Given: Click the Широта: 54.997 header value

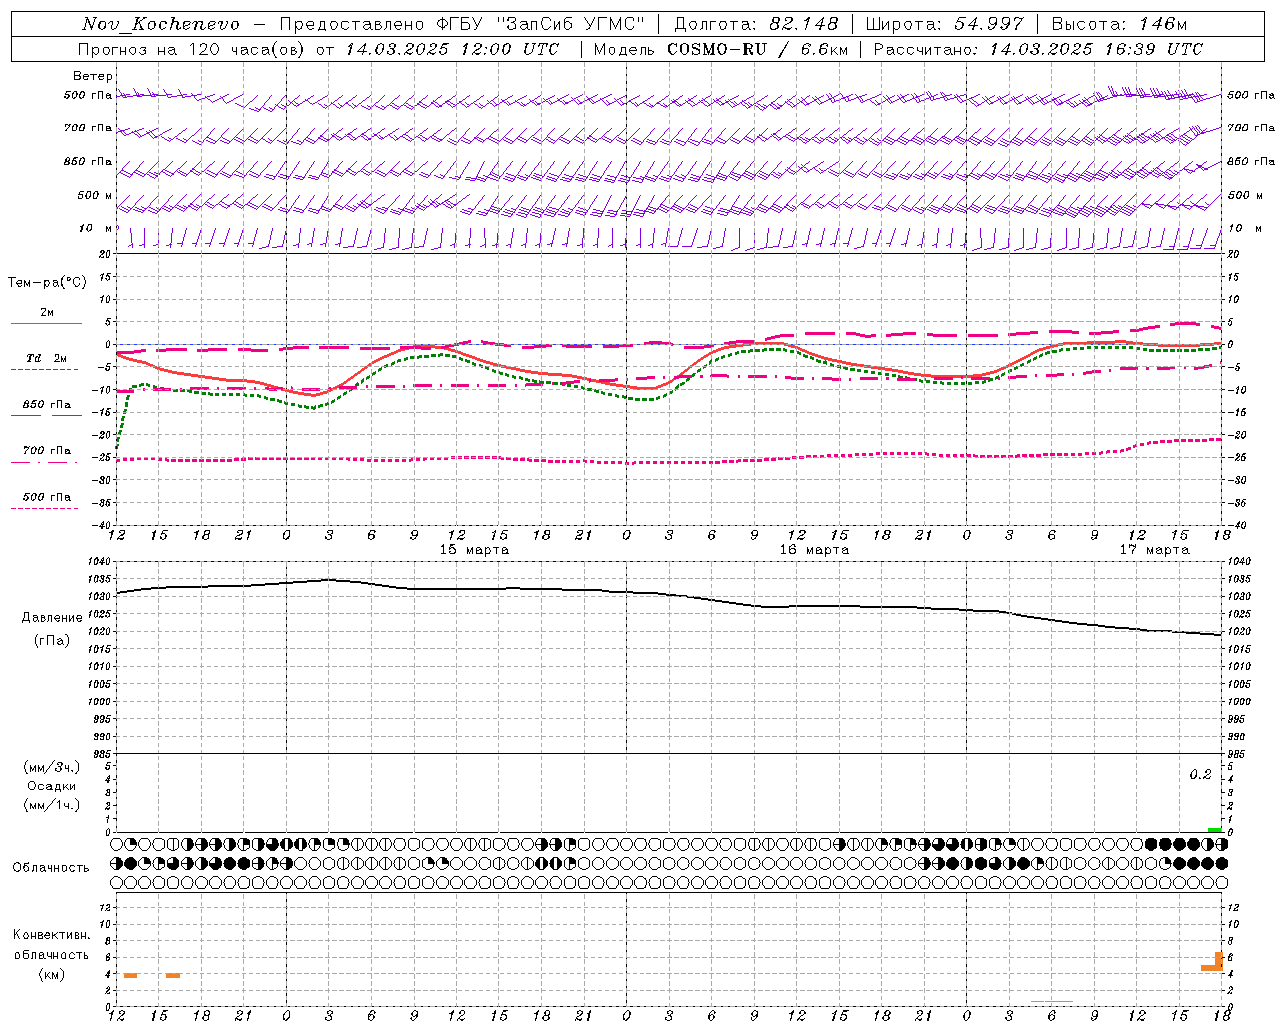Looking at the screenshot, I should (945, 24).
